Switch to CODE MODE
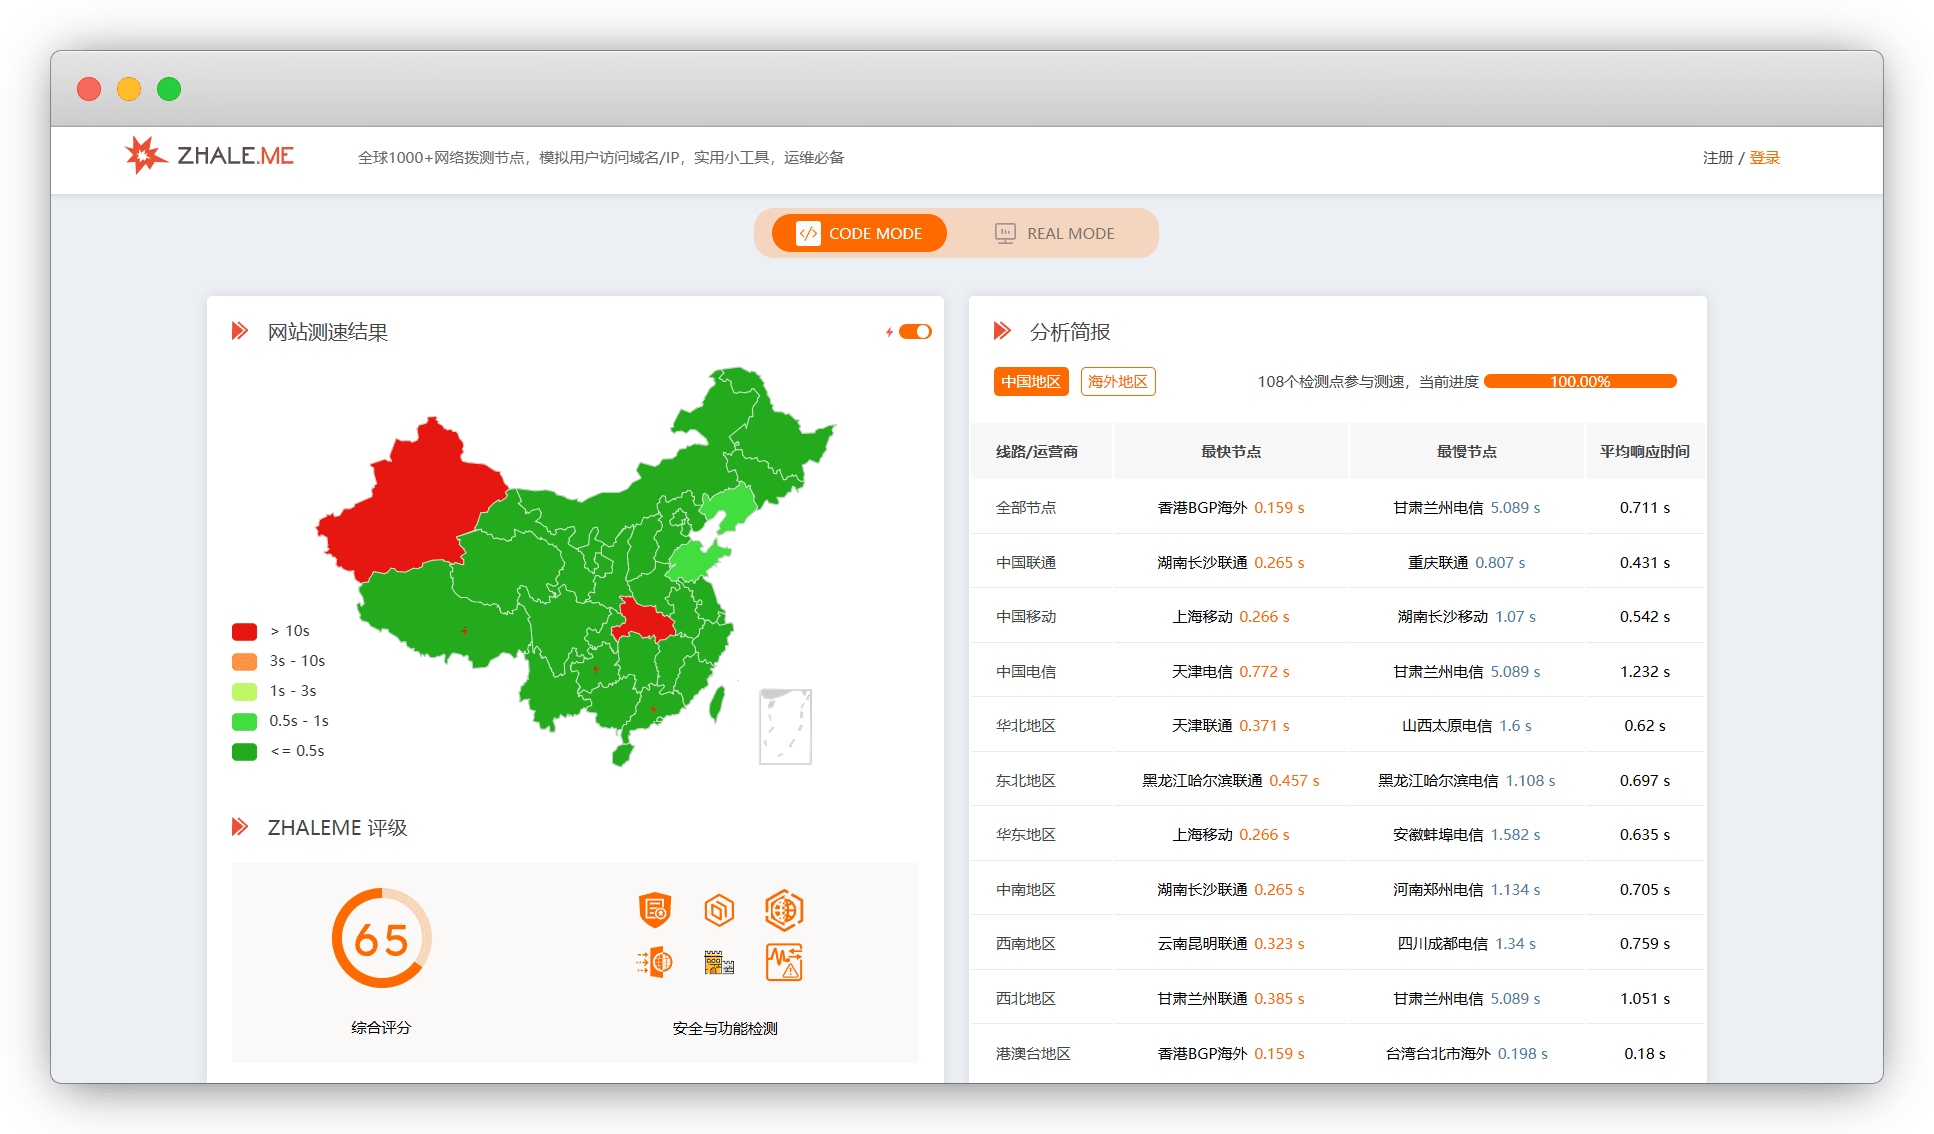1934x1134 pixels. pyautogui.click(x=859, y=233)
